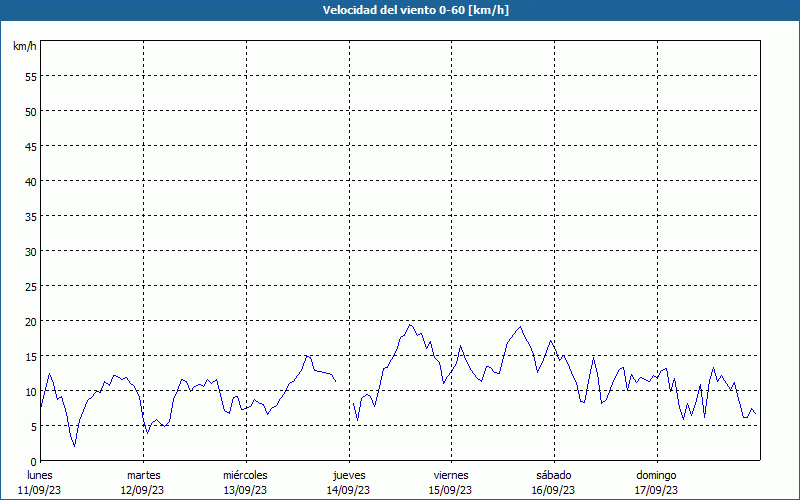Click the 'km/h' axis unit label
The height and width of the screenshot is (500, 800).
25,46
